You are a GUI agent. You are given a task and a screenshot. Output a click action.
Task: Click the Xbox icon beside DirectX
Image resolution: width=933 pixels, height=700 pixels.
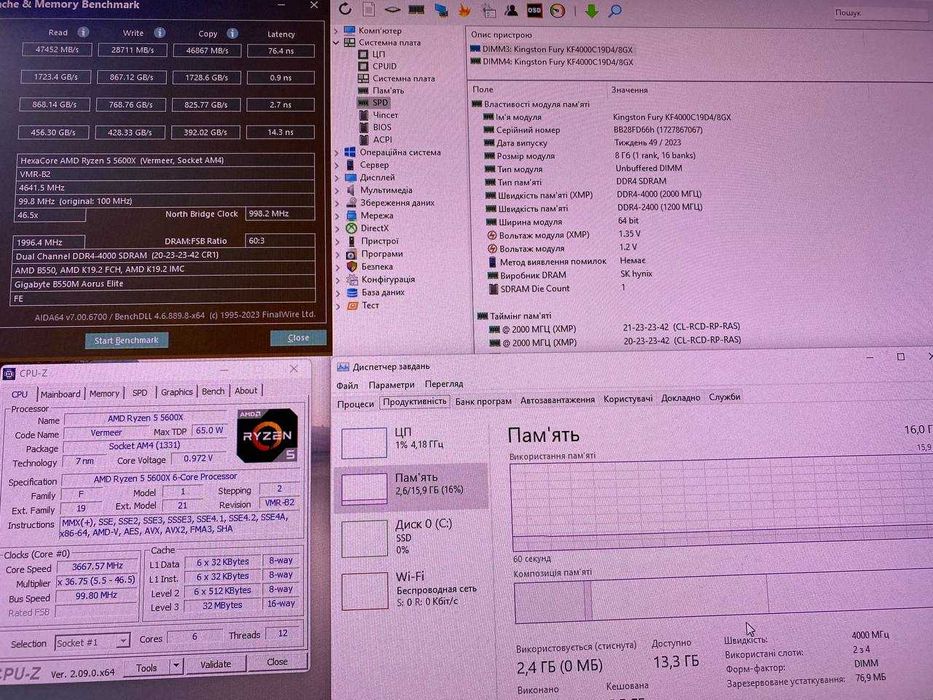click(x=352, y=228)
